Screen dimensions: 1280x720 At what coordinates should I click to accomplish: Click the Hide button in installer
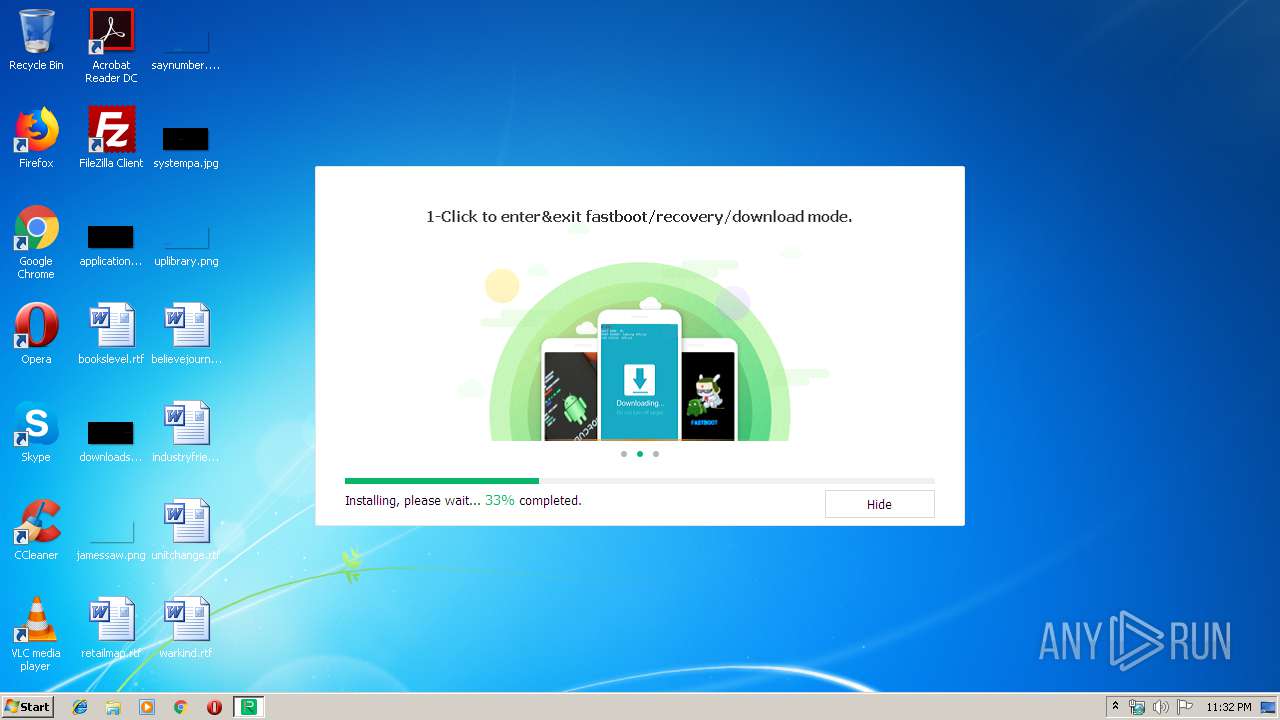pyautogui.click(x=879, y=504)
